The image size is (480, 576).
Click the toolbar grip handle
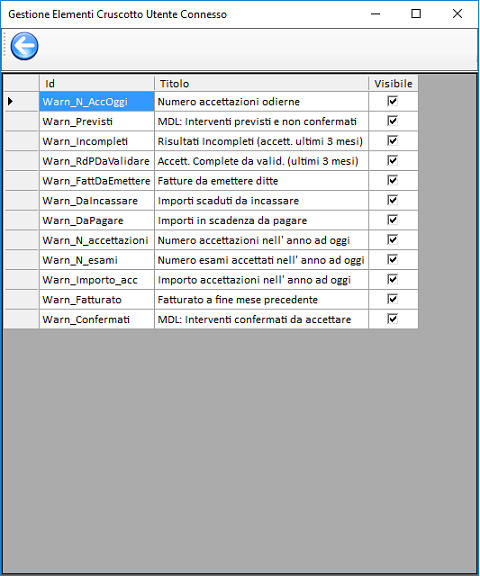pyautogui.click(x=4, y=46)
